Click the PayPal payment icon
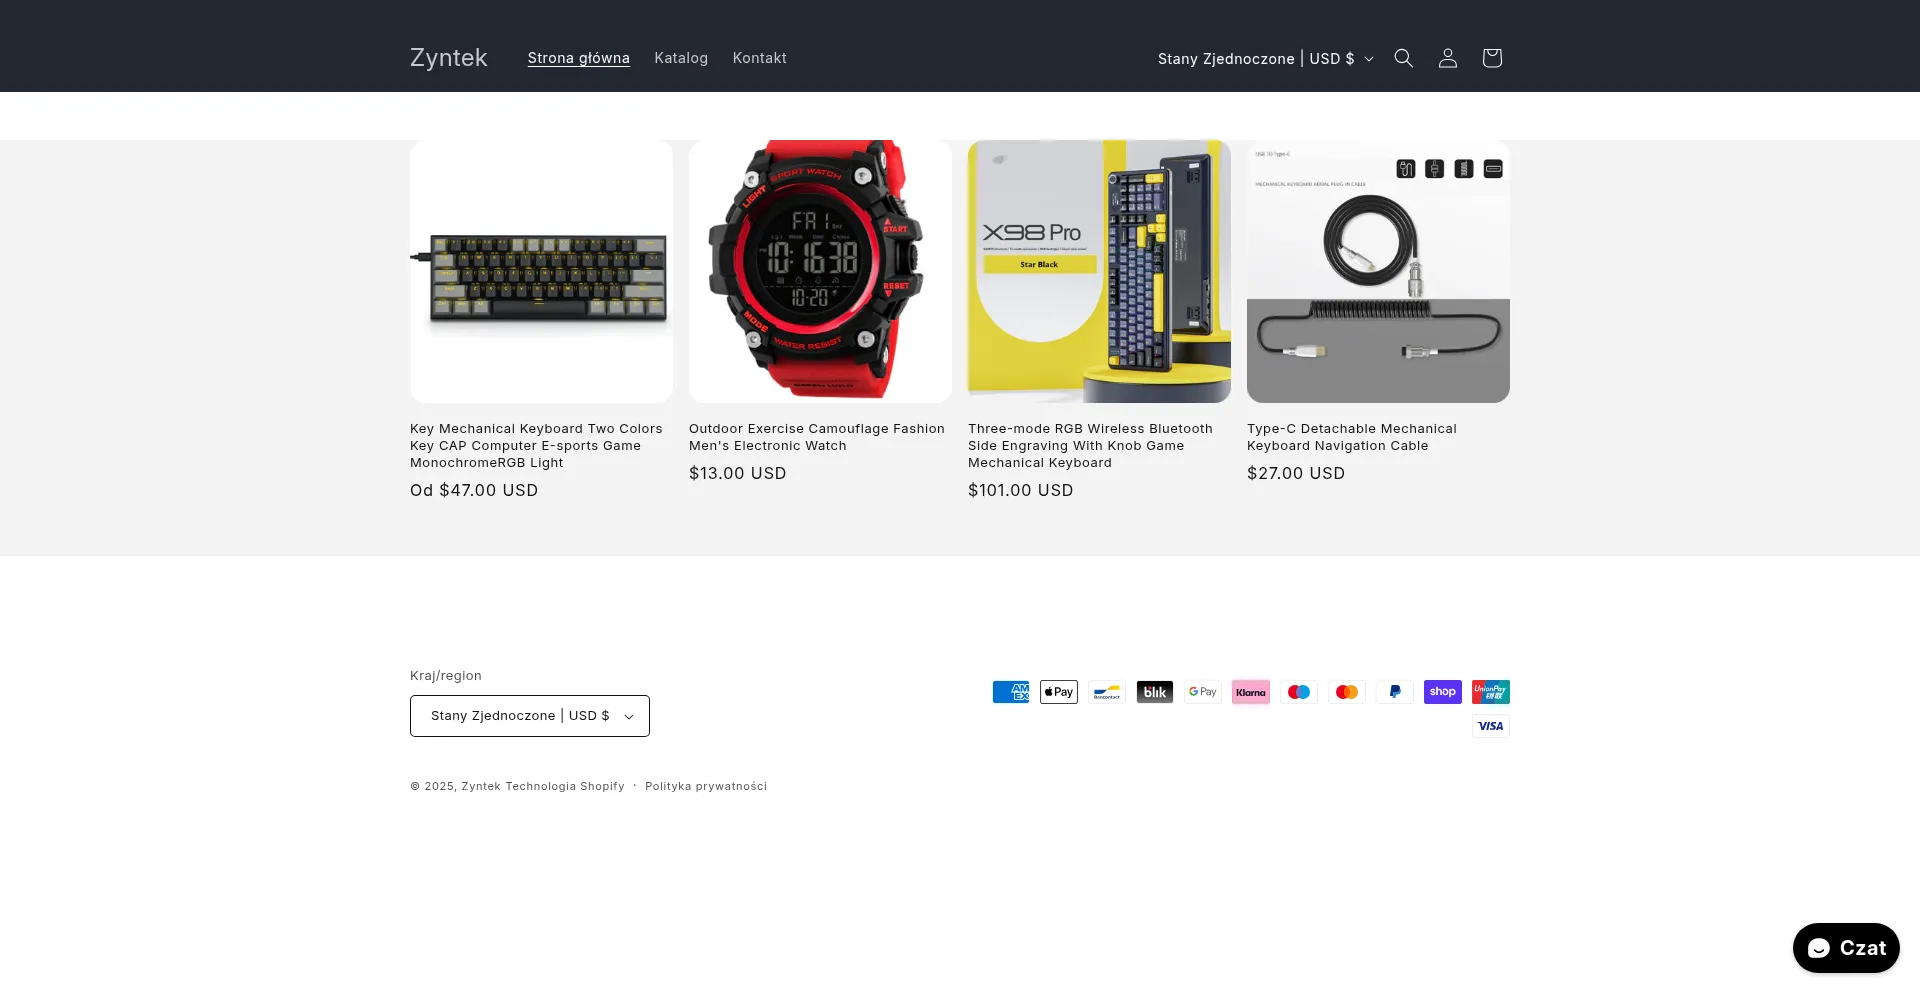This screenshot has height=993, width=1920. (1394, 692)
